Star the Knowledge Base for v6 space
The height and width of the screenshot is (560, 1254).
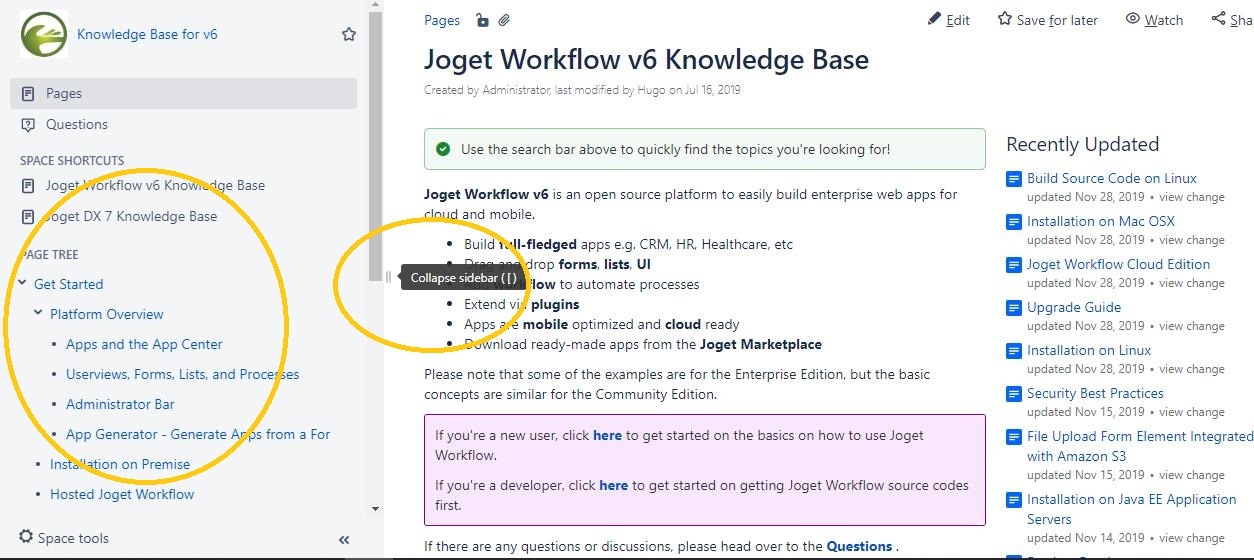point(349,34)
